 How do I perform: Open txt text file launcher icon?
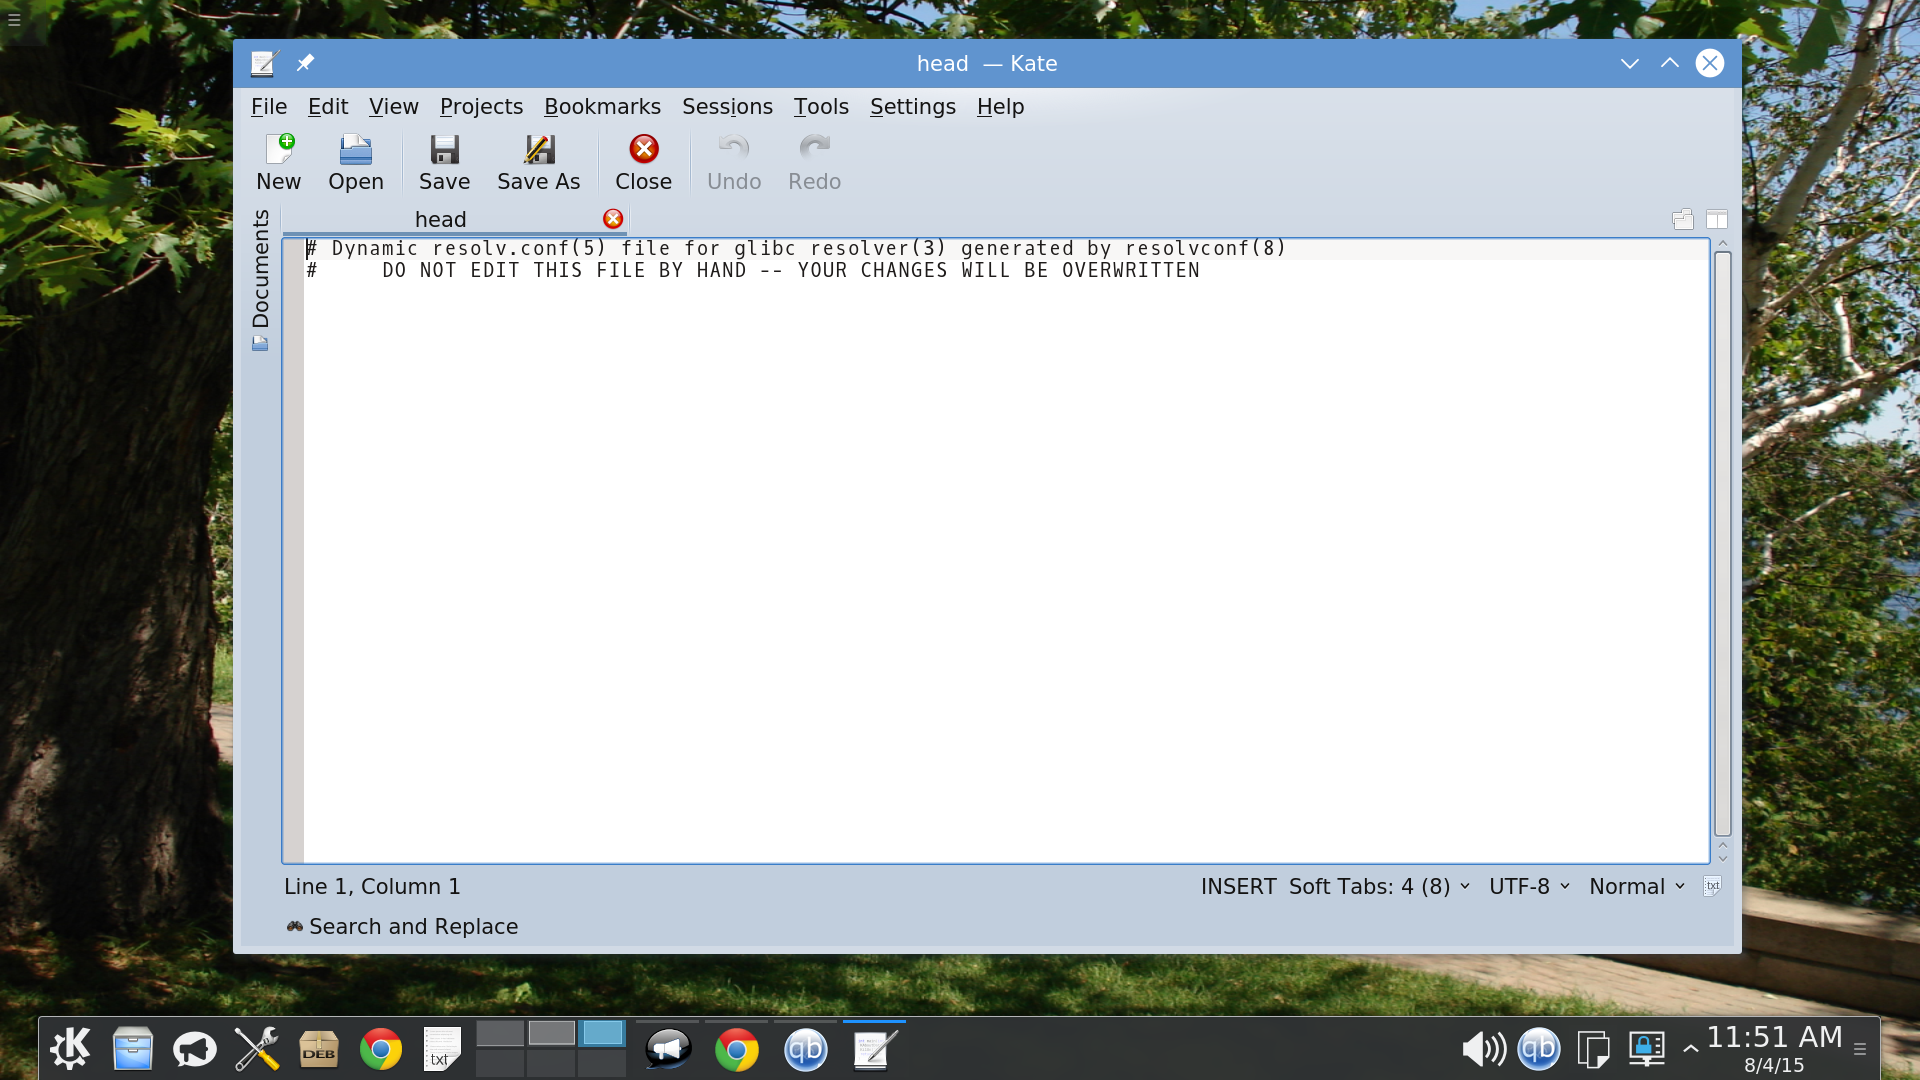coord(441,1049)
